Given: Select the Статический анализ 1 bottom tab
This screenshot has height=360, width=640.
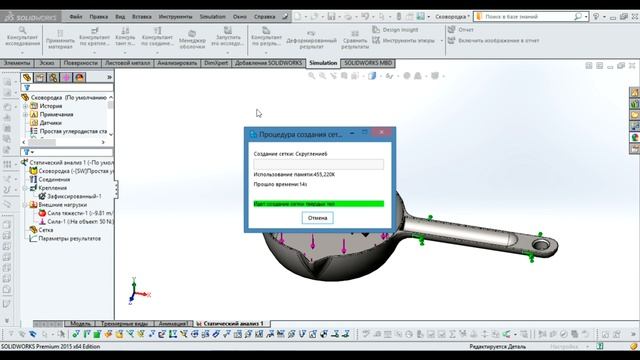Looking at the screenshot, I should tap(231, 323).
